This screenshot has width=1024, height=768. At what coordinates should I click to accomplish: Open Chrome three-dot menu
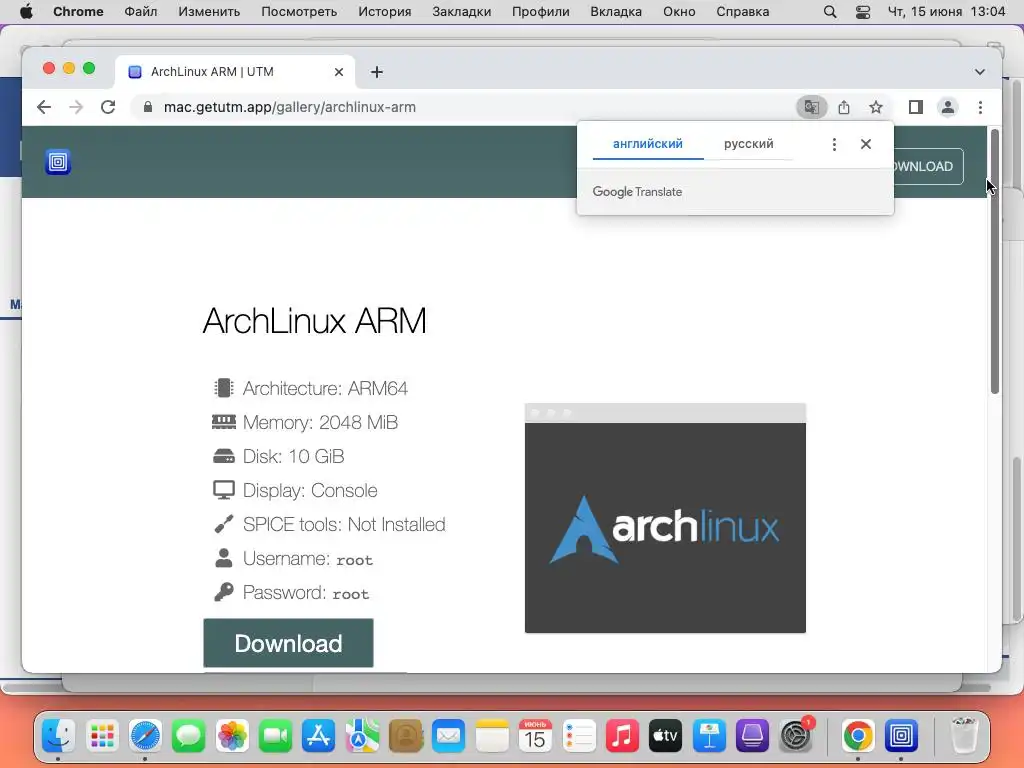pyautogui.click(x=980, y=107)
